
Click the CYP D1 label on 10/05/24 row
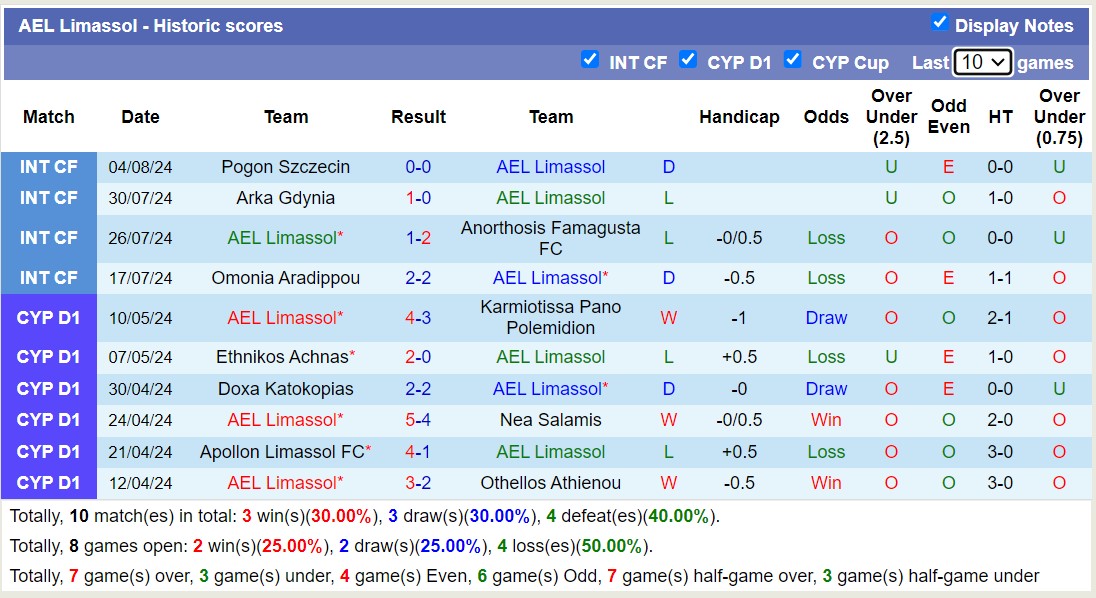click(48, 318)
